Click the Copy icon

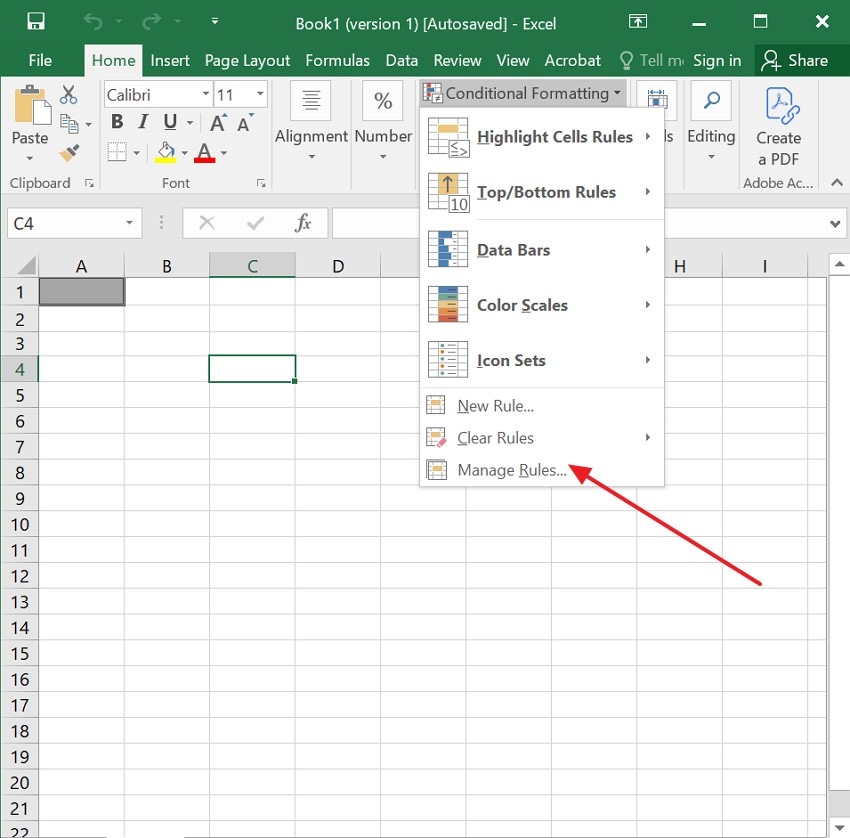69,124
